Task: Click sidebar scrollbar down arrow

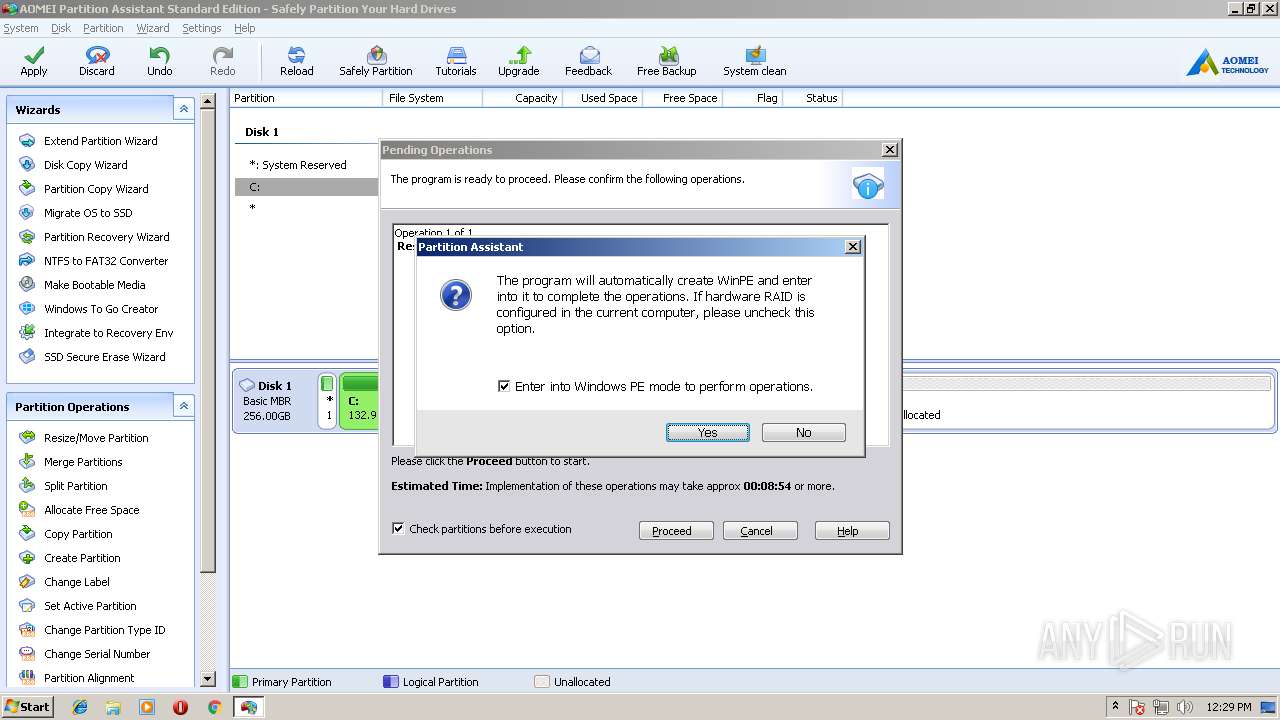Action: click(208, 679)
